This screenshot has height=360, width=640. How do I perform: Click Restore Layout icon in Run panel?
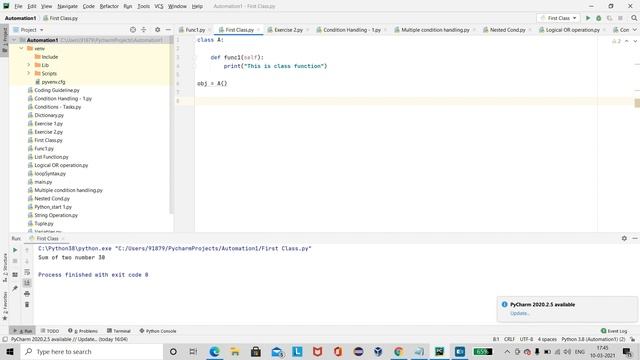pyautogui.click(x=15, y=275)
